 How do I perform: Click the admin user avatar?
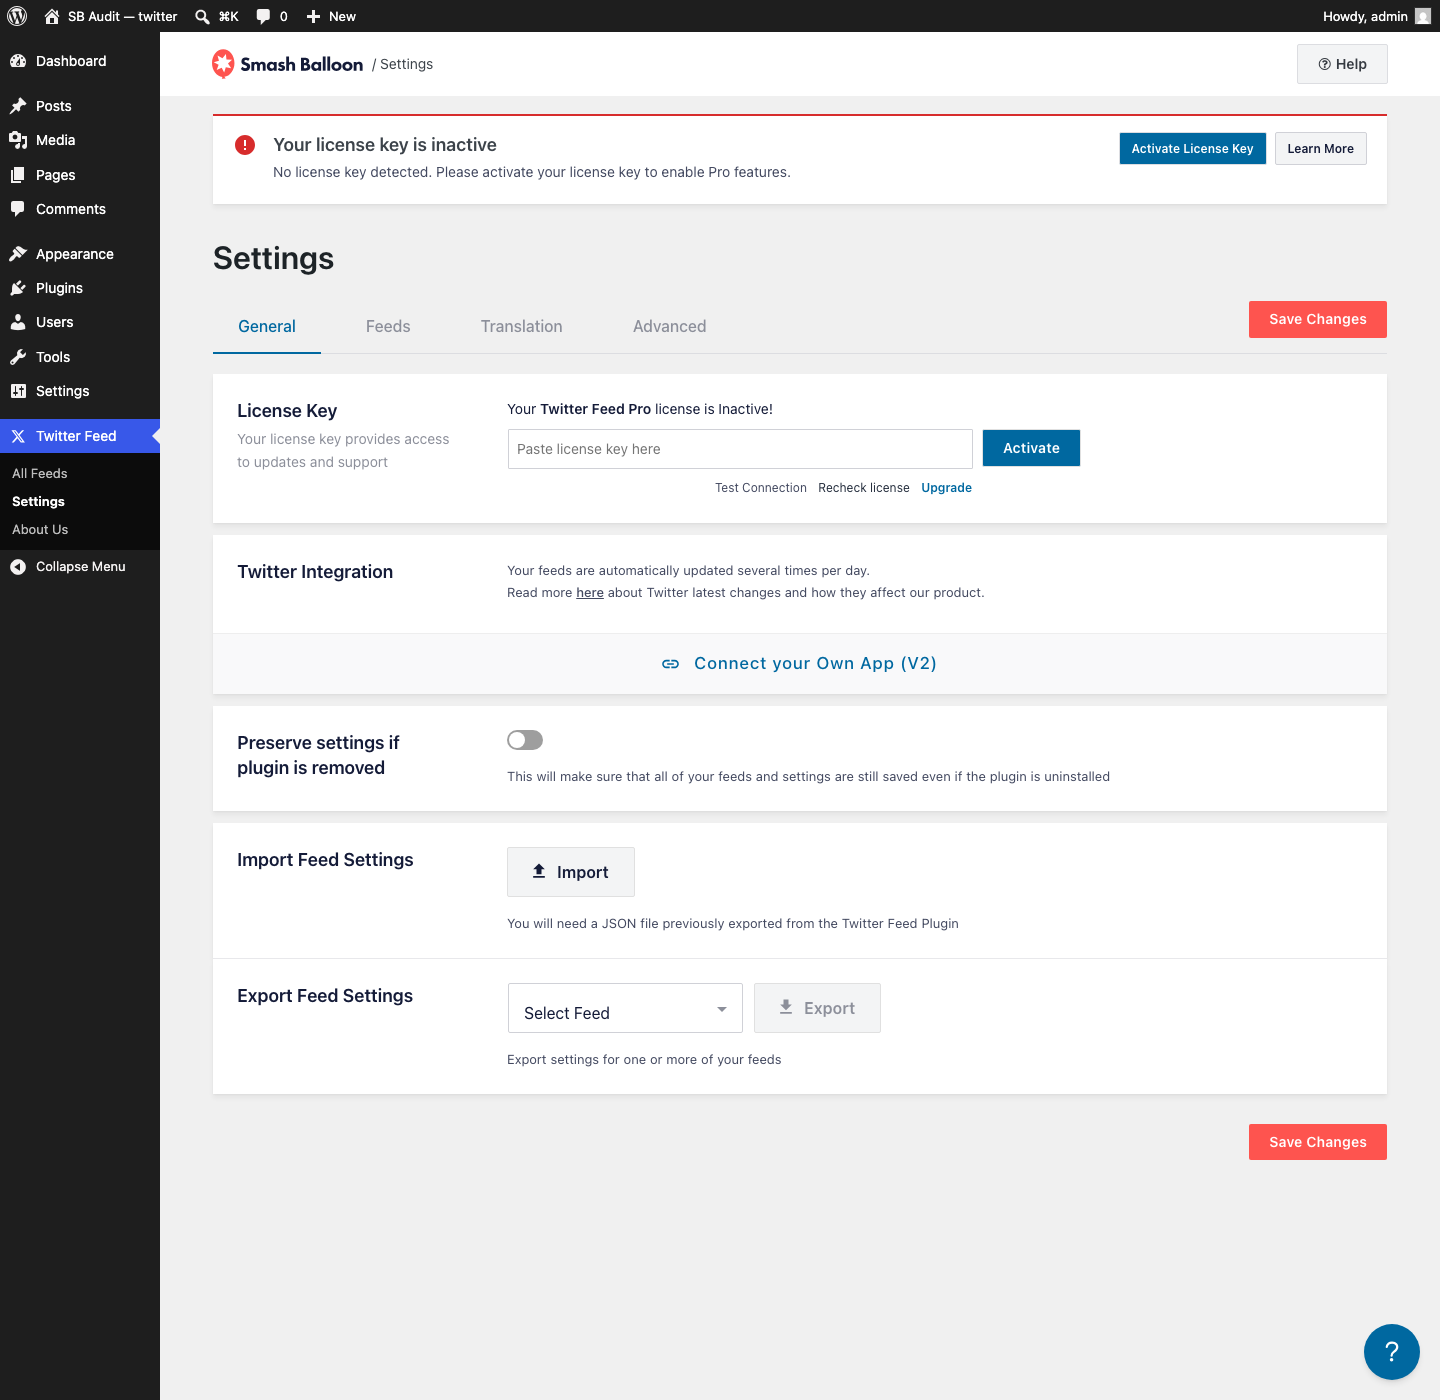pyautogui.click(x=1423, y=16)
